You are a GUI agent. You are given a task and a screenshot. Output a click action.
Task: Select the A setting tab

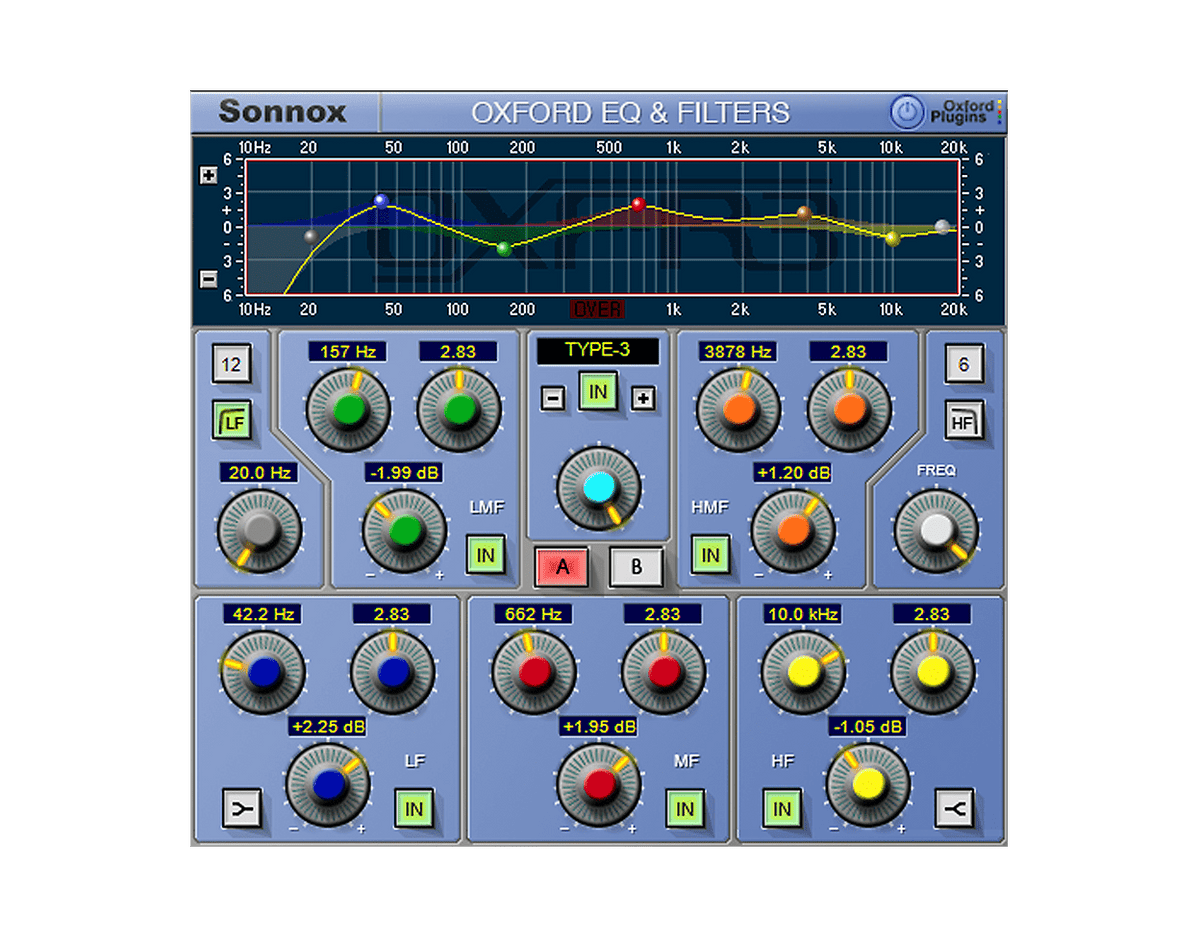tap(561, 565)
